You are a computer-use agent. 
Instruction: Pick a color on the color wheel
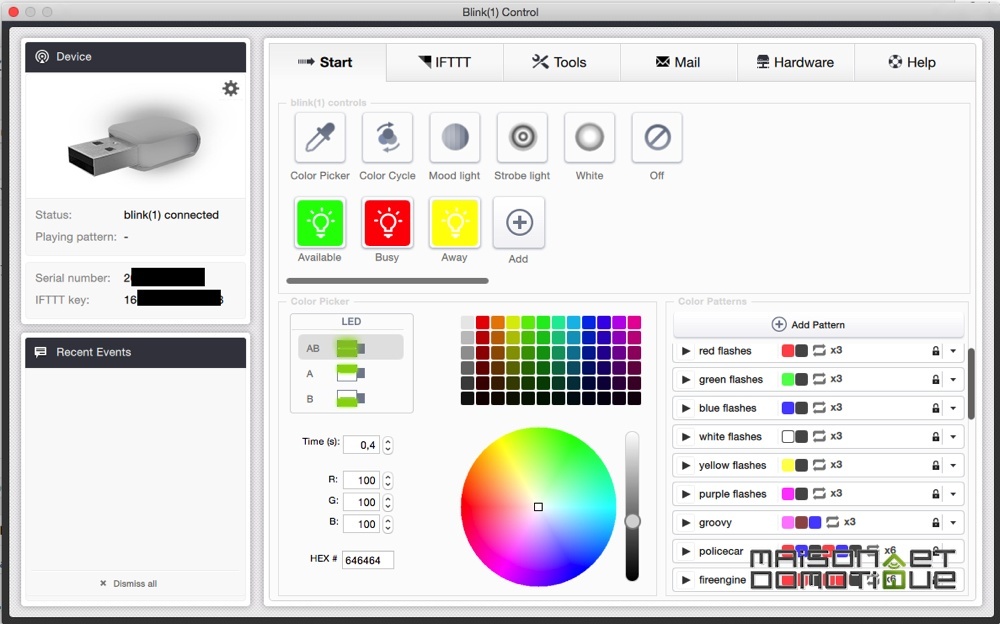click(538, 507)
